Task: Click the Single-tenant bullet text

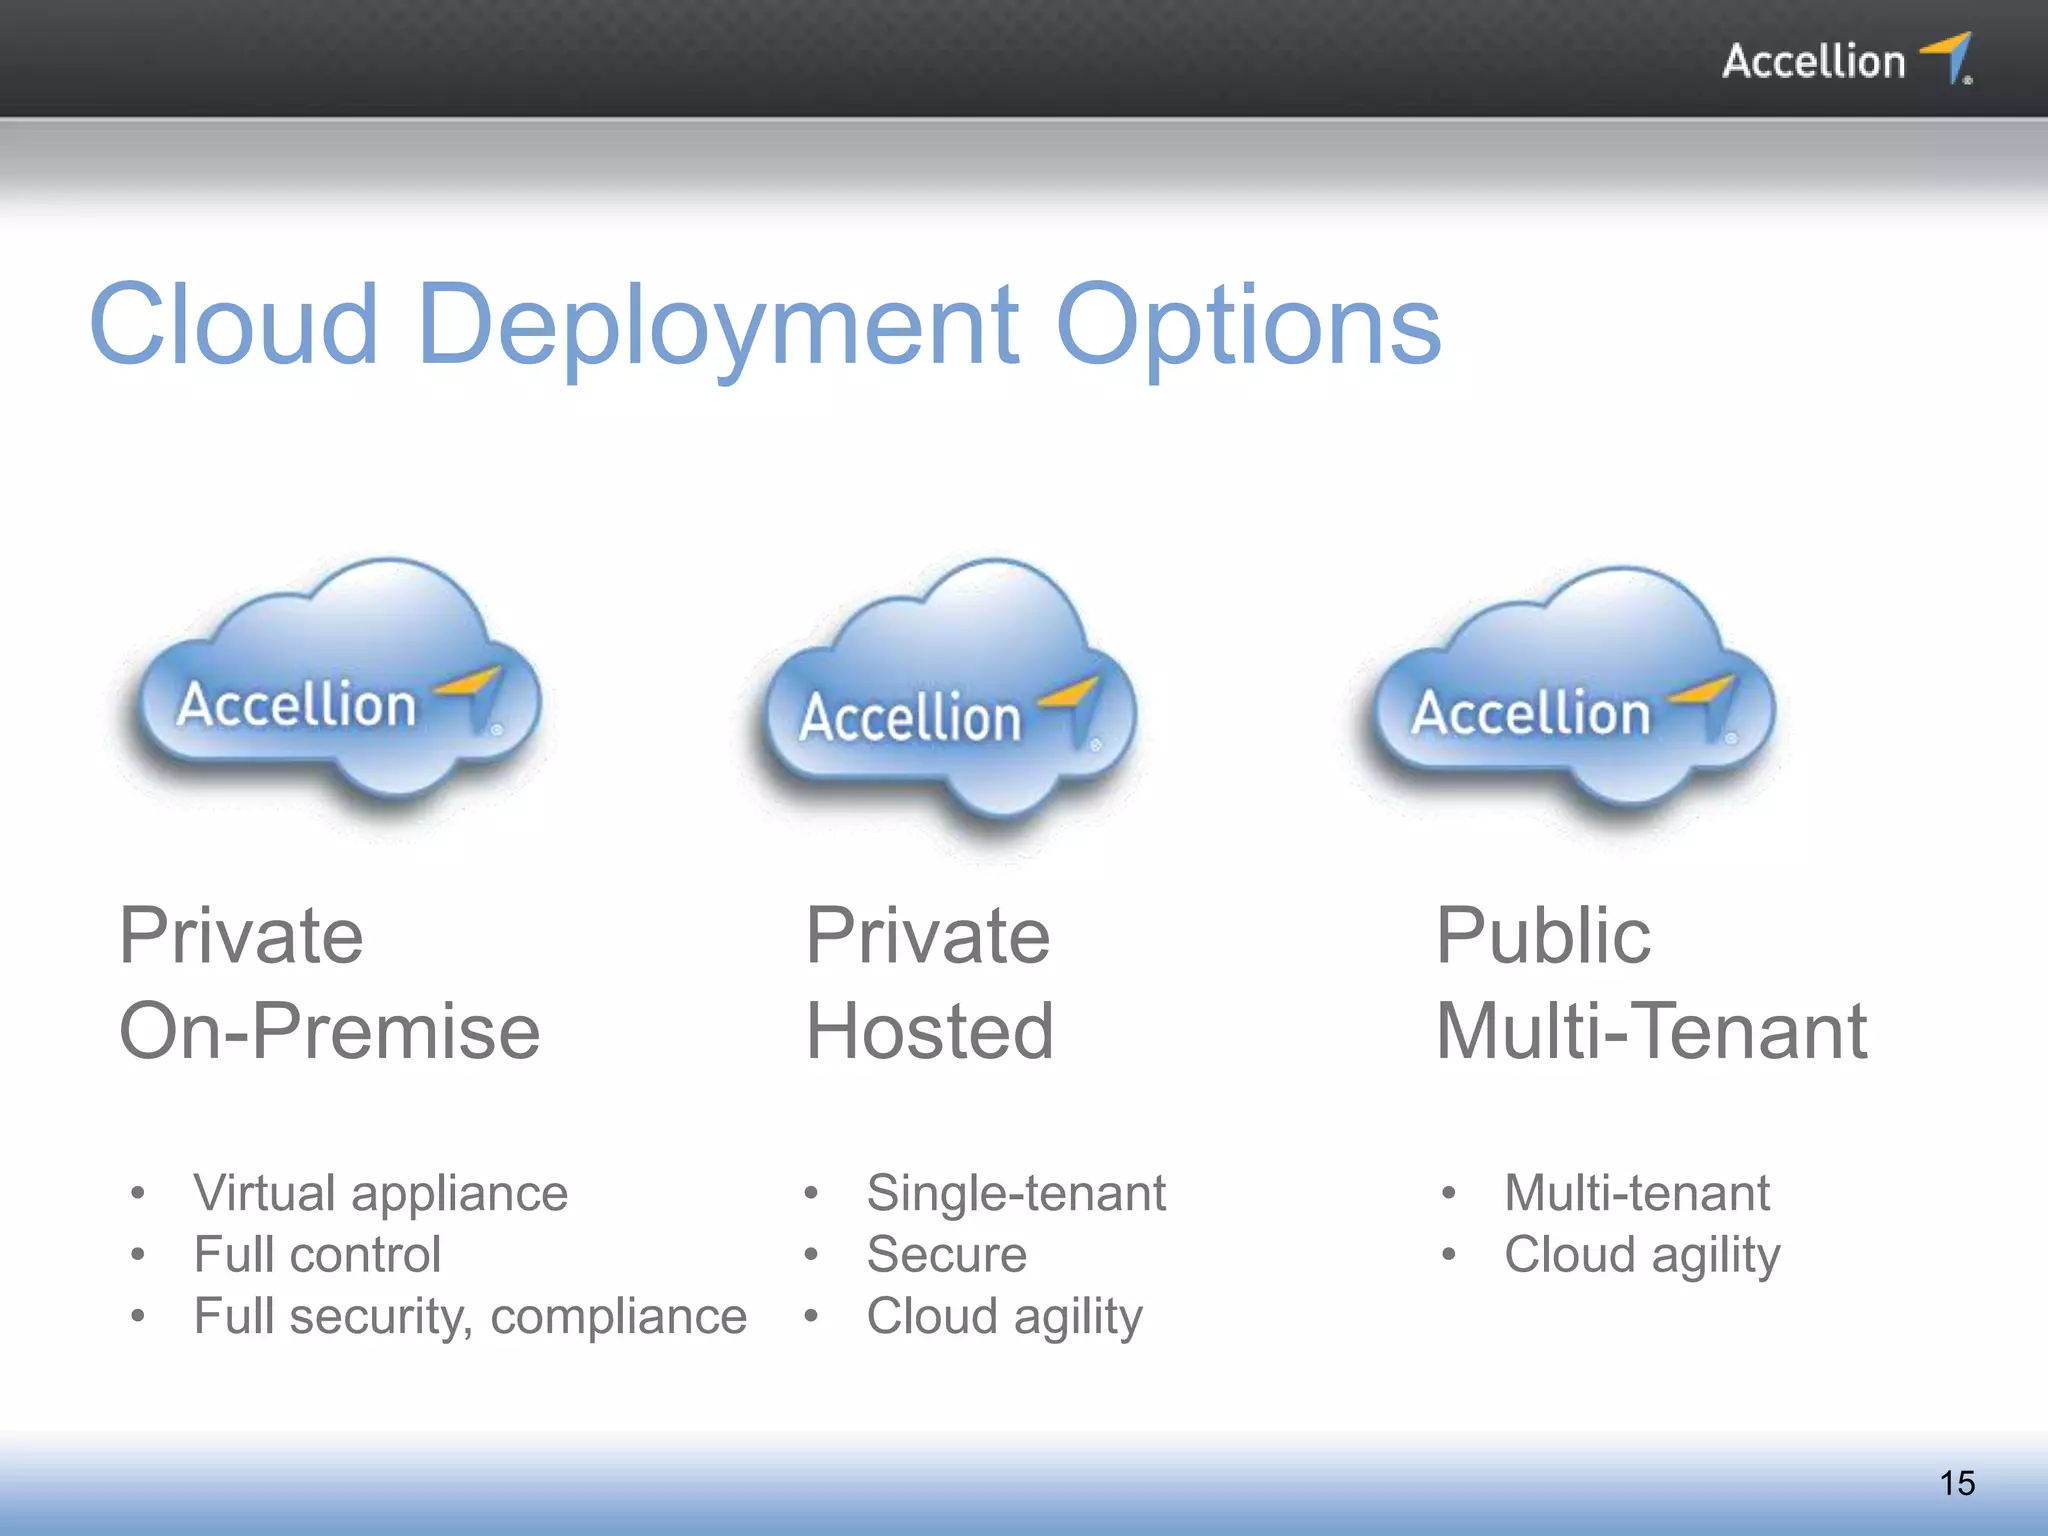Action: [1016, 1194]
